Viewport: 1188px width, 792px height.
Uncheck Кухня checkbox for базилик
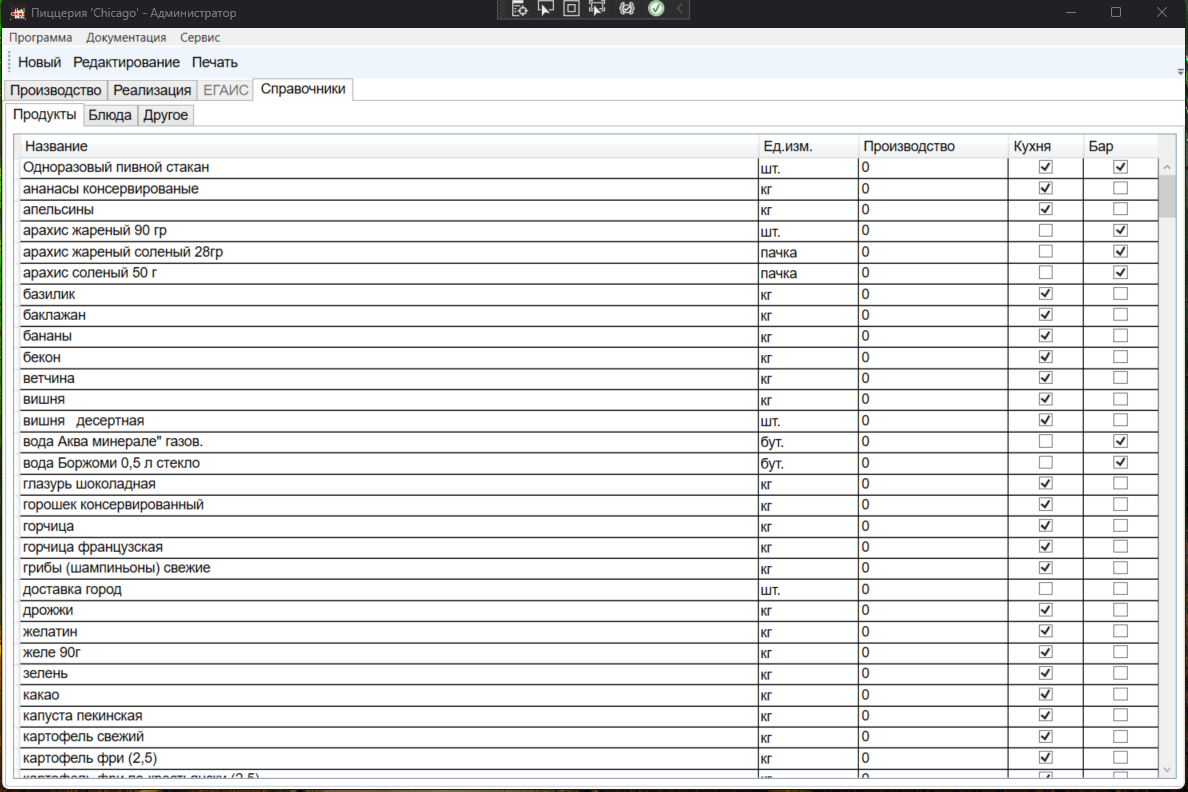[x=1046, y=293]
